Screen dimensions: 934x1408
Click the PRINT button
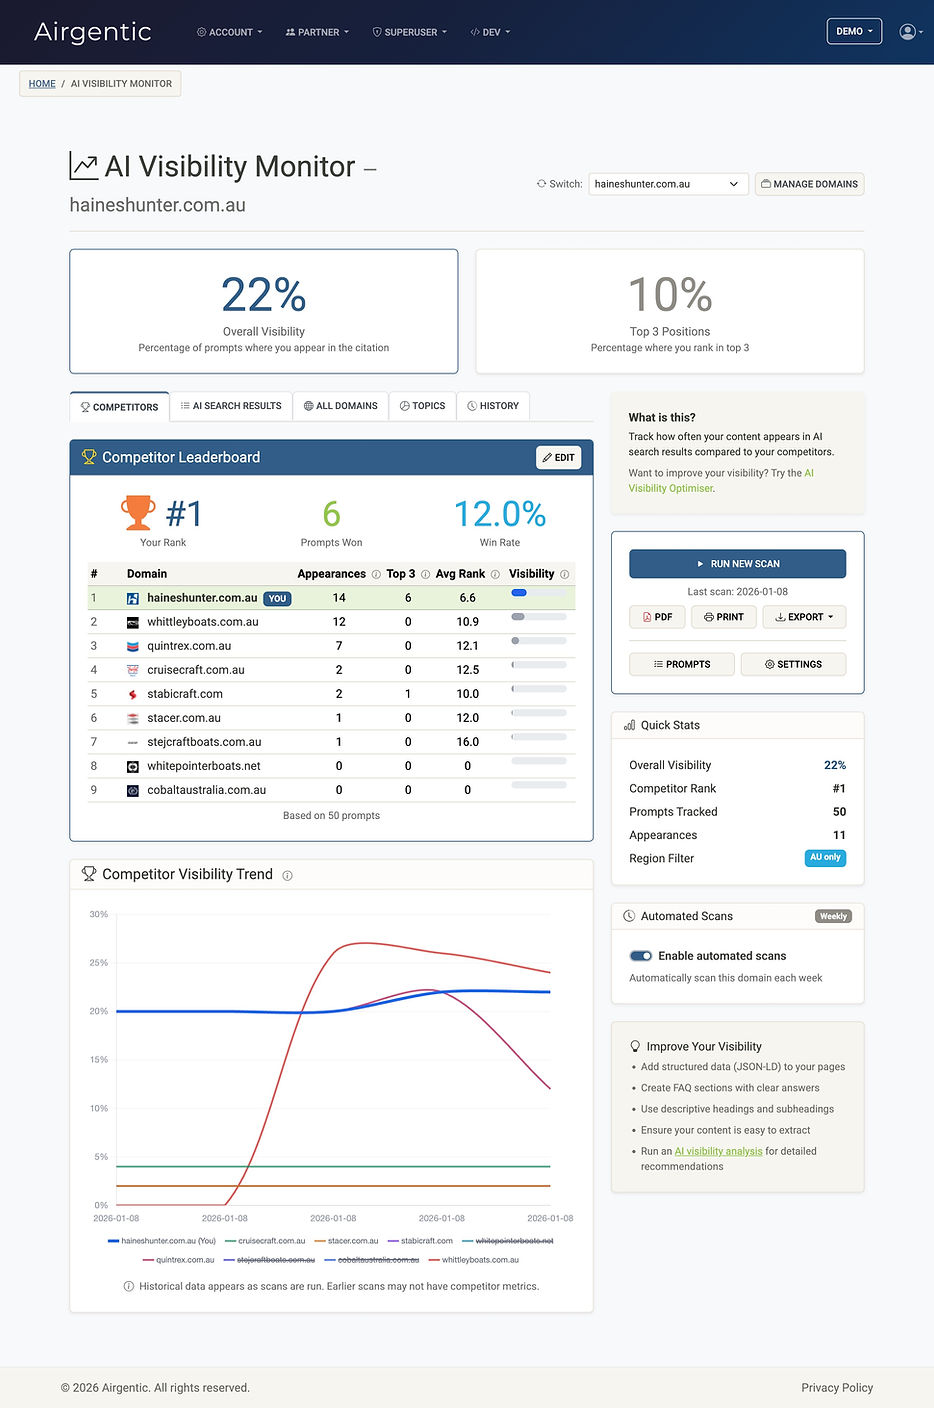tap(723, 617)
